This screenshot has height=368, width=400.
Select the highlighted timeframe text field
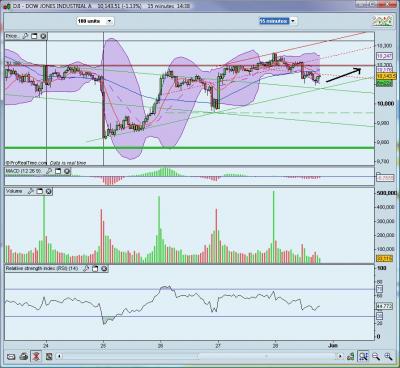pos(274,21)
